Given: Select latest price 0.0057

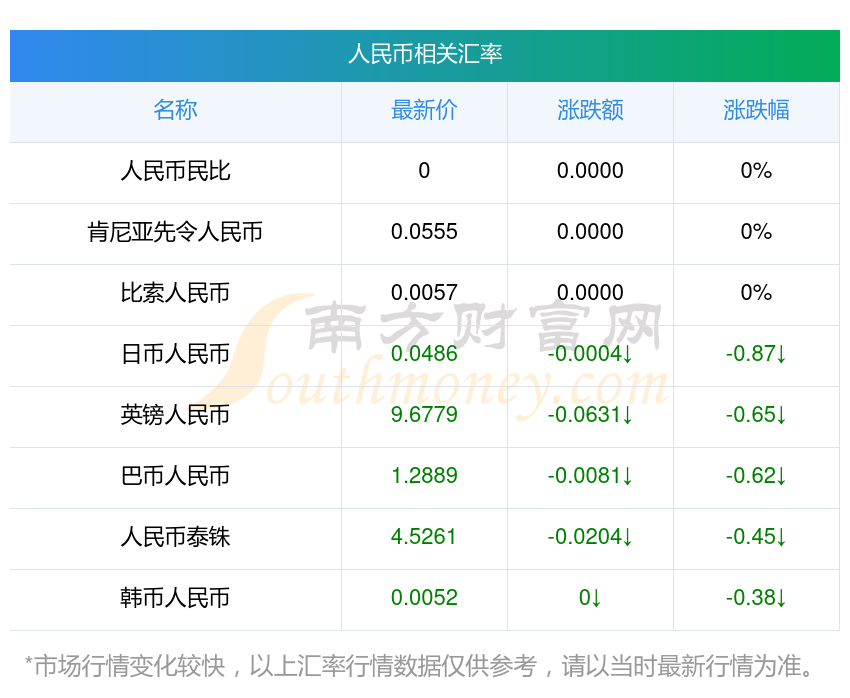Looking at the screenshot, I should (x=424, y=293).
